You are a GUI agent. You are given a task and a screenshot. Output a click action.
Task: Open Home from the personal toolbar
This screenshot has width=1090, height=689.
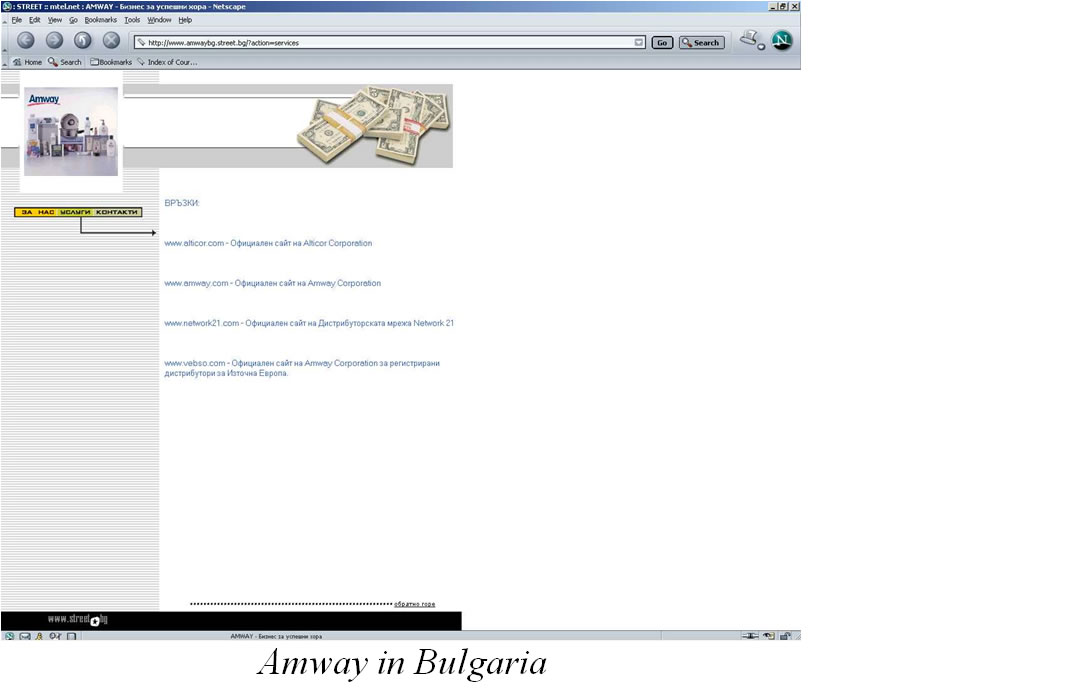[28, 62]
